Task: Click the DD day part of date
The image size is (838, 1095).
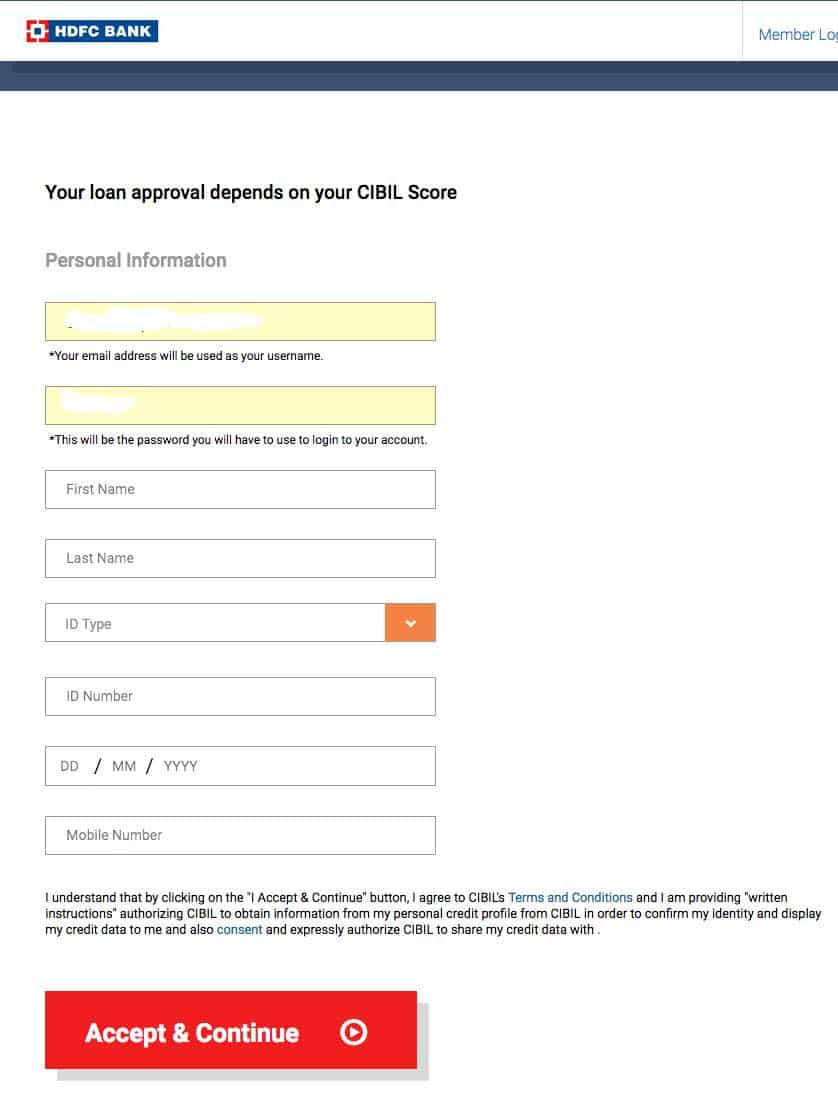Action: [x=69, y=766]
